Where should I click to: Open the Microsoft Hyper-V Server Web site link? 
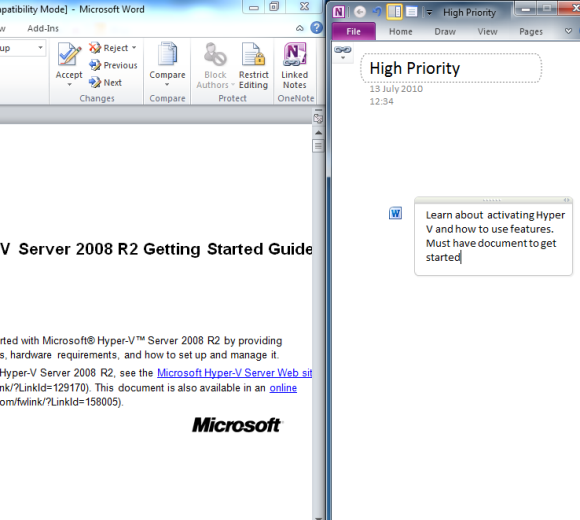[235, 373]
